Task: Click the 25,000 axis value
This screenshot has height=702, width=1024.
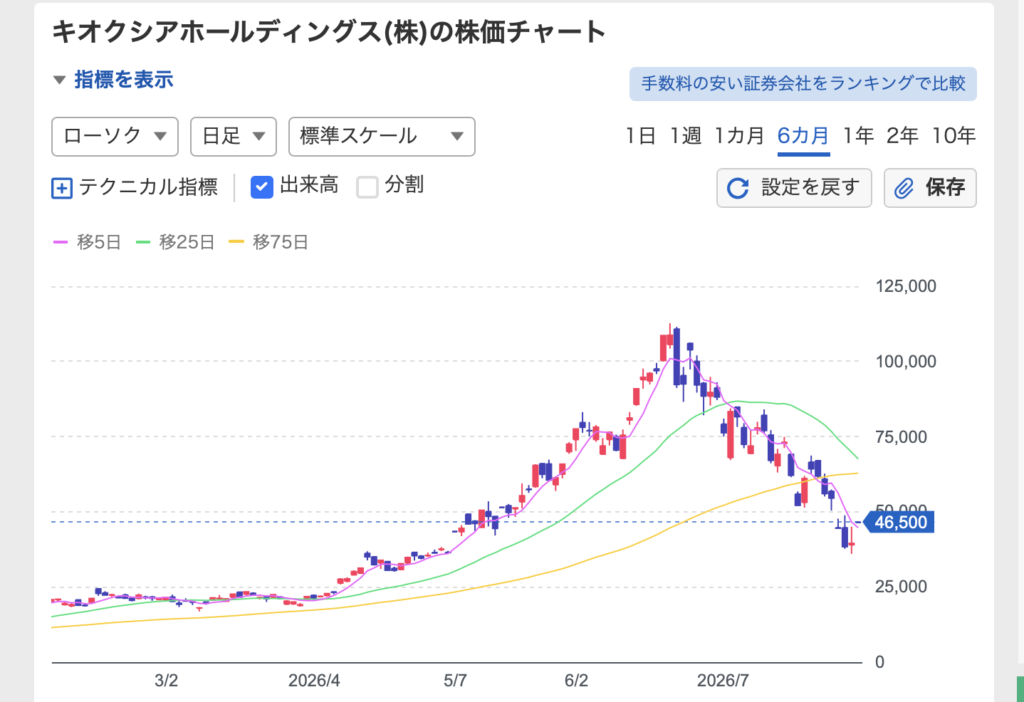Action: pyautogui.click(x=901, y=587)
